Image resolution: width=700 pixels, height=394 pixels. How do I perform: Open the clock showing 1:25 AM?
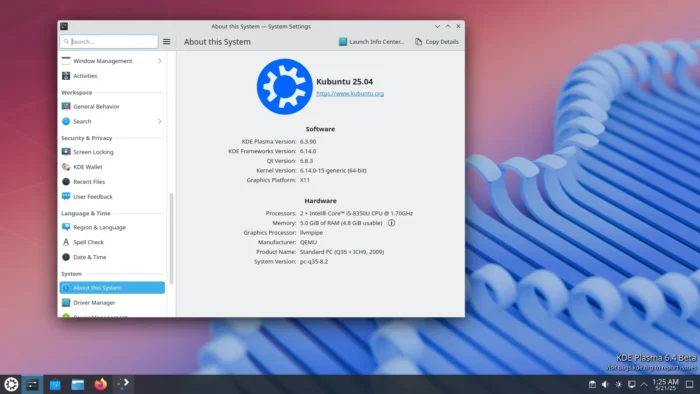click(x=665, y=384)
